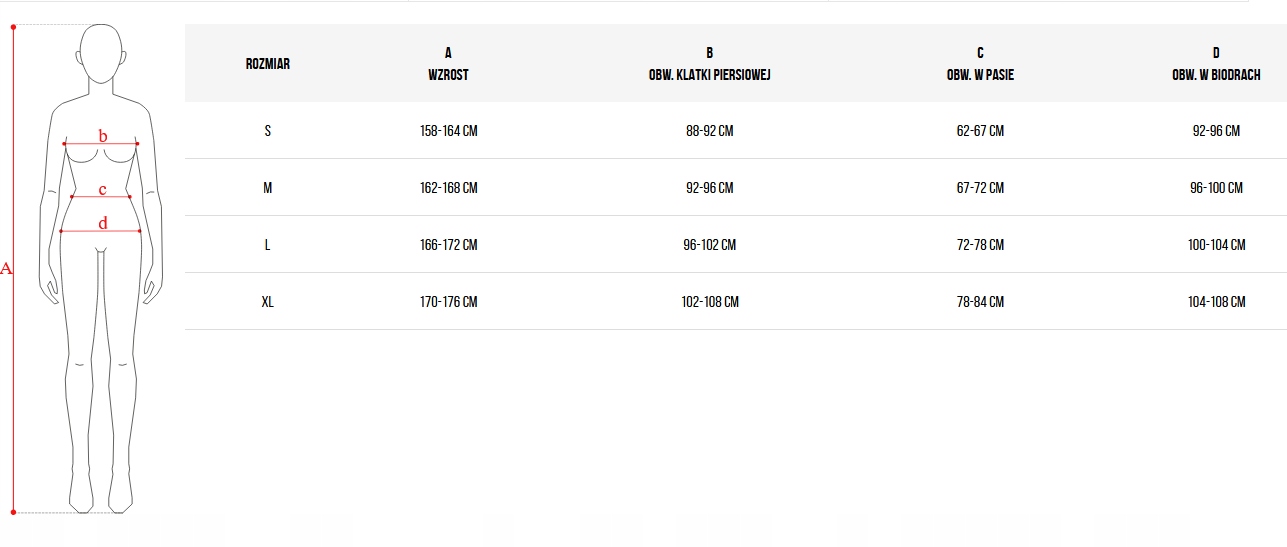Viewport: 1287px width, 547px height.
Task: Click the 104-108 CM hip cell
Action: point(1217,302)
